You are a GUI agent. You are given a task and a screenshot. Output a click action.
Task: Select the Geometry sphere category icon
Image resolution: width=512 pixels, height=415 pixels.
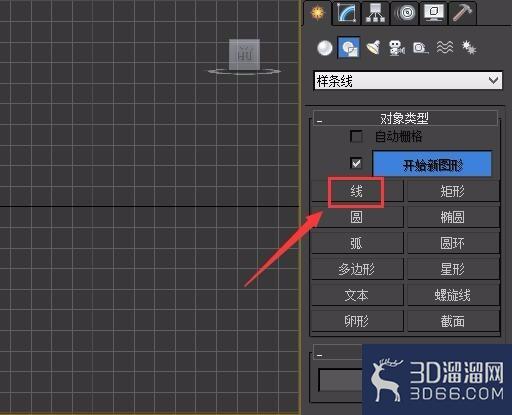(x=325, y=48)
